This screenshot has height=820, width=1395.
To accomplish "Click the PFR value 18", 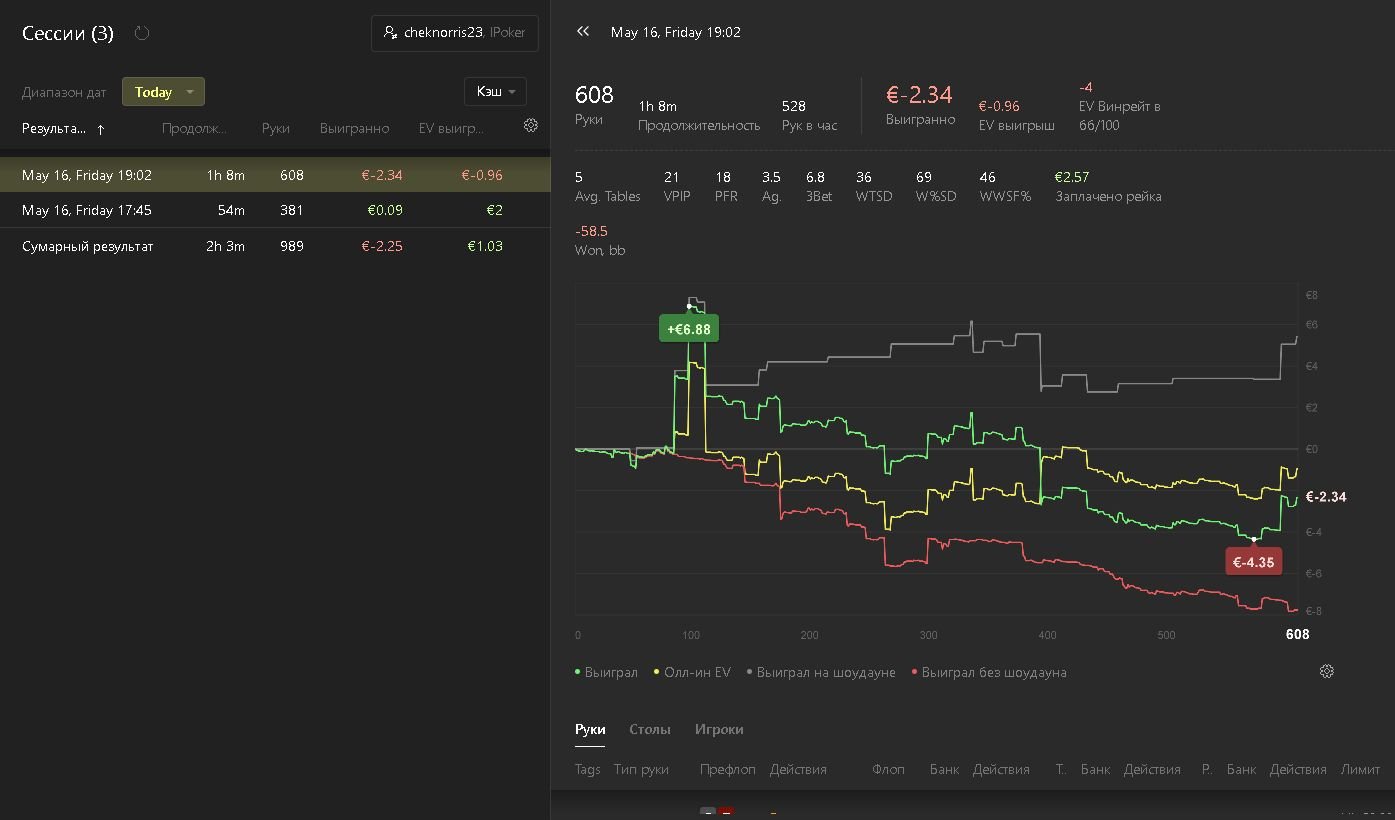I will pos(723,177).
